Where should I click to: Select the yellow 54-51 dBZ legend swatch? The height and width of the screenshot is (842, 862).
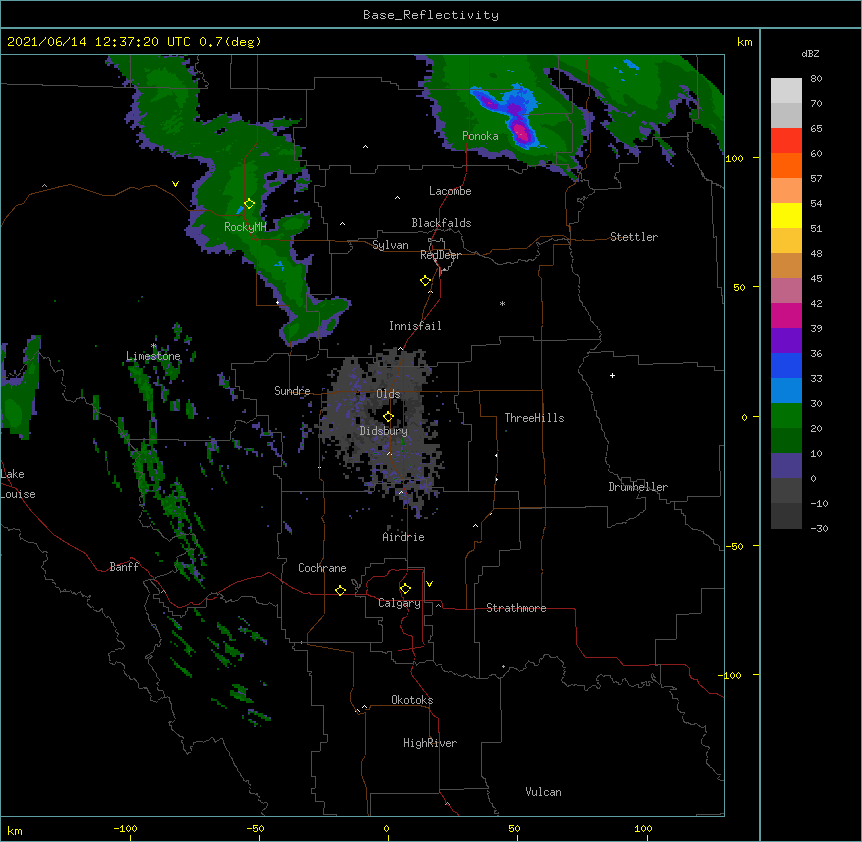pyautogui.click(x=786, y=215)
